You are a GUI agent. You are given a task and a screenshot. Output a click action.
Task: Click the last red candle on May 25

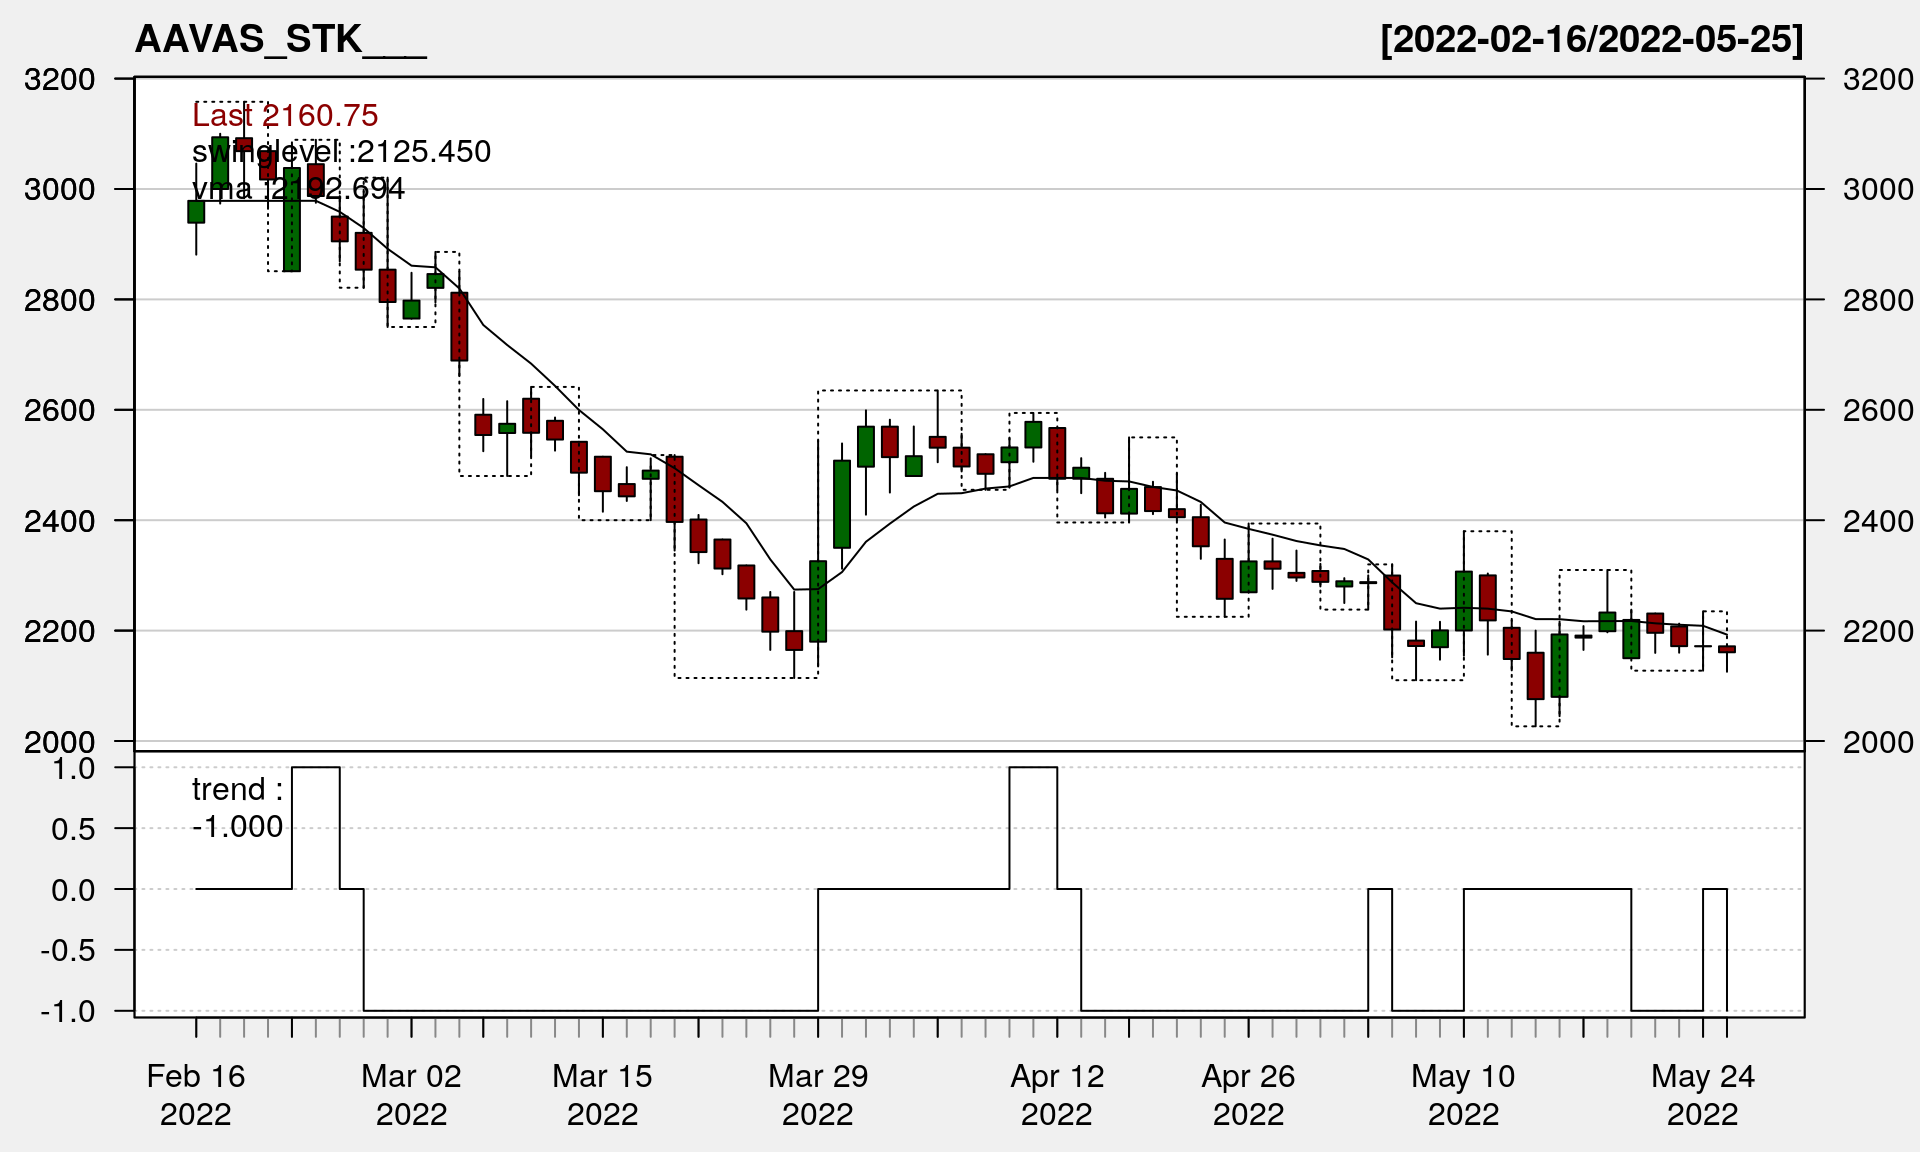pyautogui.click(x=1727, y=649)
